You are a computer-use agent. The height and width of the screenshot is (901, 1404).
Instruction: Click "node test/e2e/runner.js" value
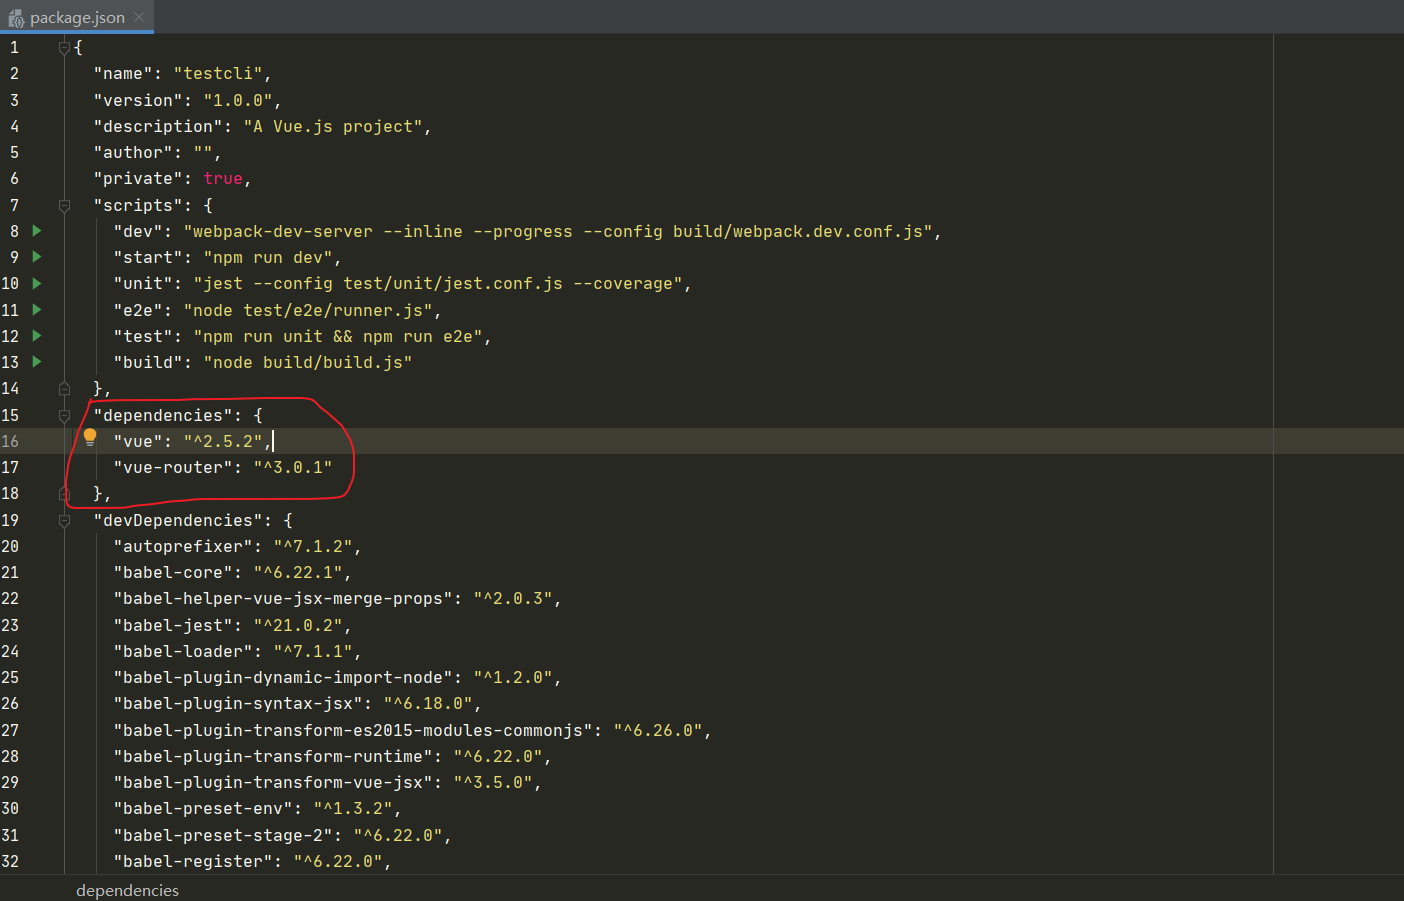[308, 310]
